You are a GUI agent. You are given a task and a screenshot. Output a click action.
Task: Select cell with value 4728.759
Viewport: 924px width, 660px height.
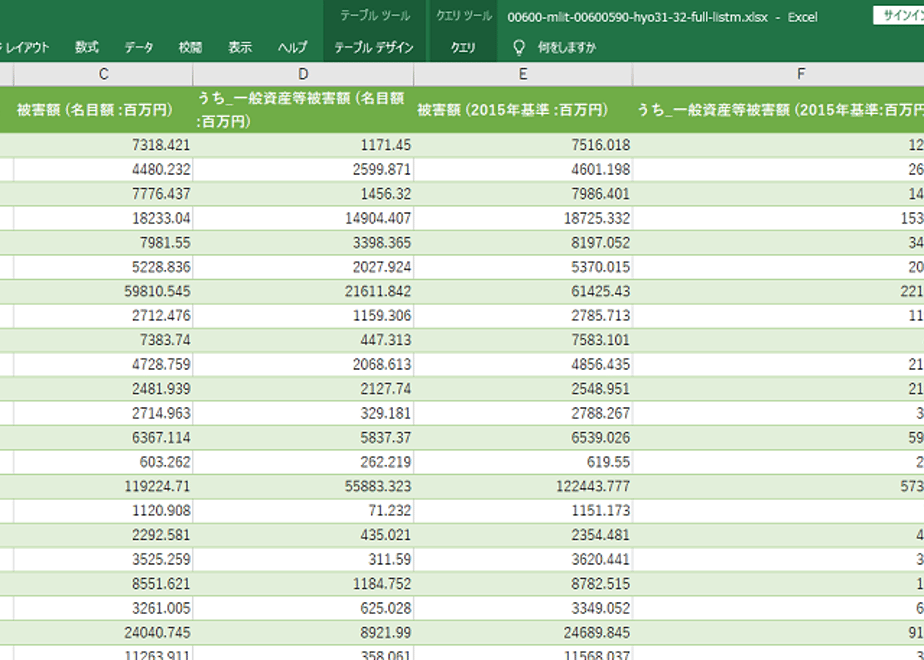[103, 365]
